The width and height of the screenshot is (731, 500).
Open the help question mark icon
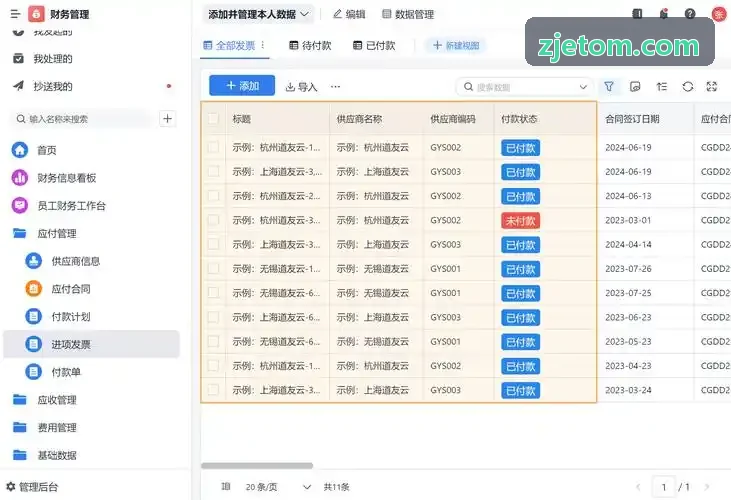click(690, 14)
